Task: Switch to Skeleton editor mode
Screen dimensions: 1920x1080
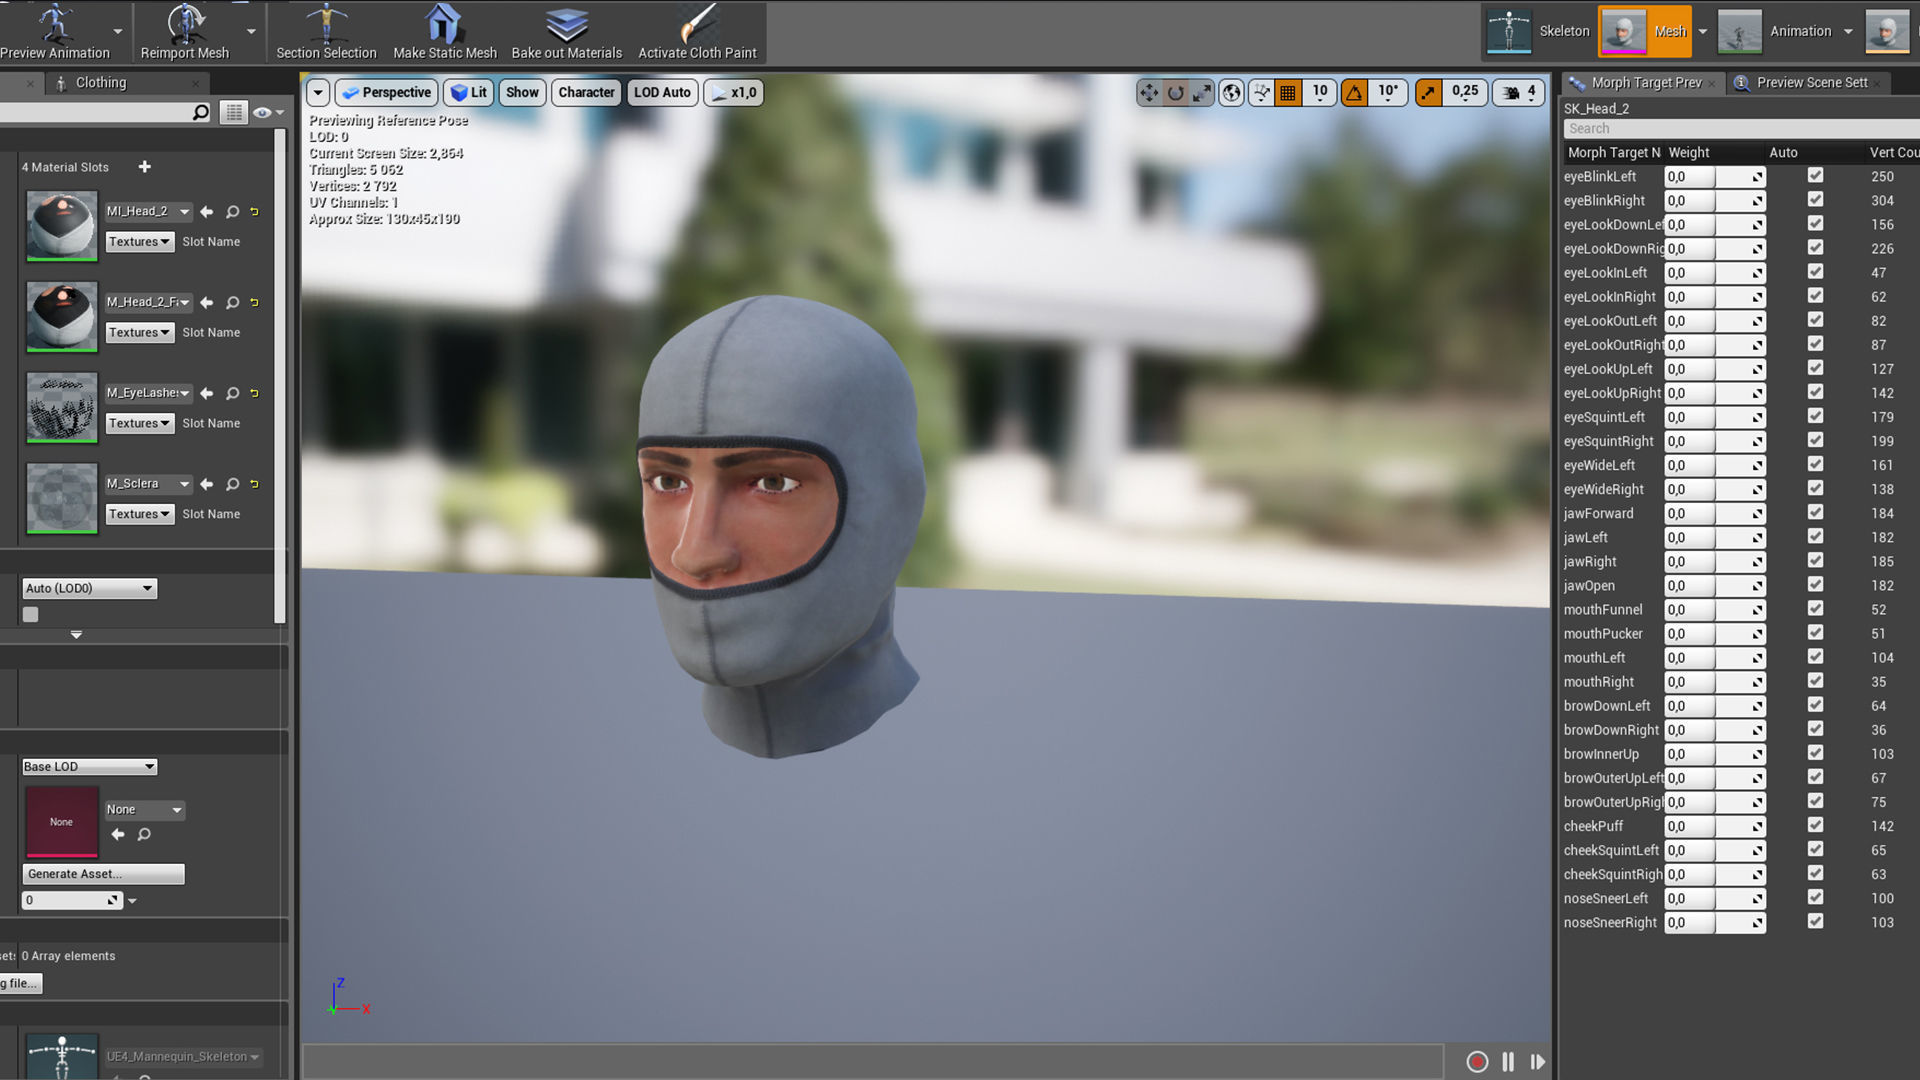Action: coord(1538,31)
